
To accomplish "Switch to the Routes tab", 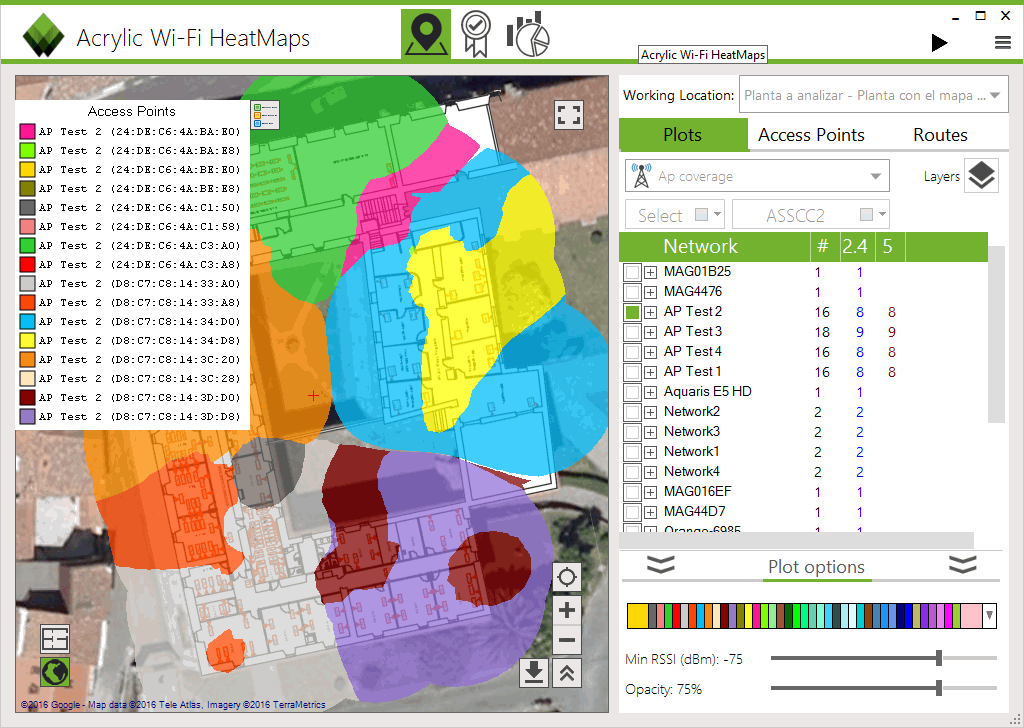I will (x=940, y=135).
